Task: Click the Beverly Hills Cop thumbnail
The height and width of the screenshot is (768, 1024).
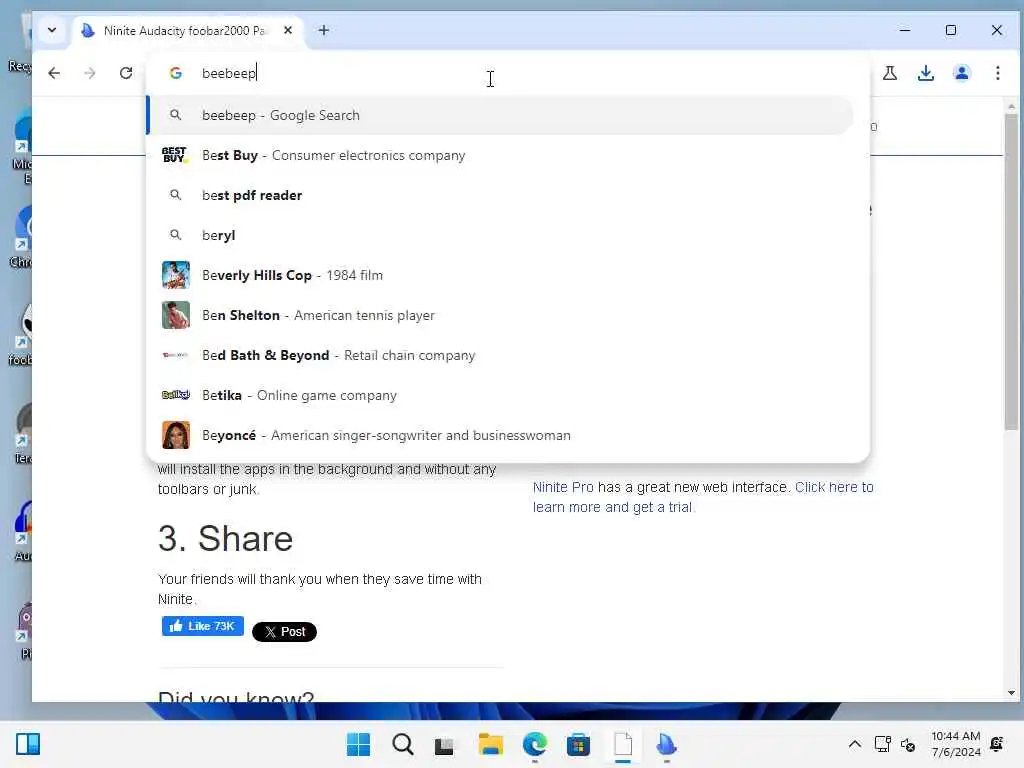Action: coord(176,275)
